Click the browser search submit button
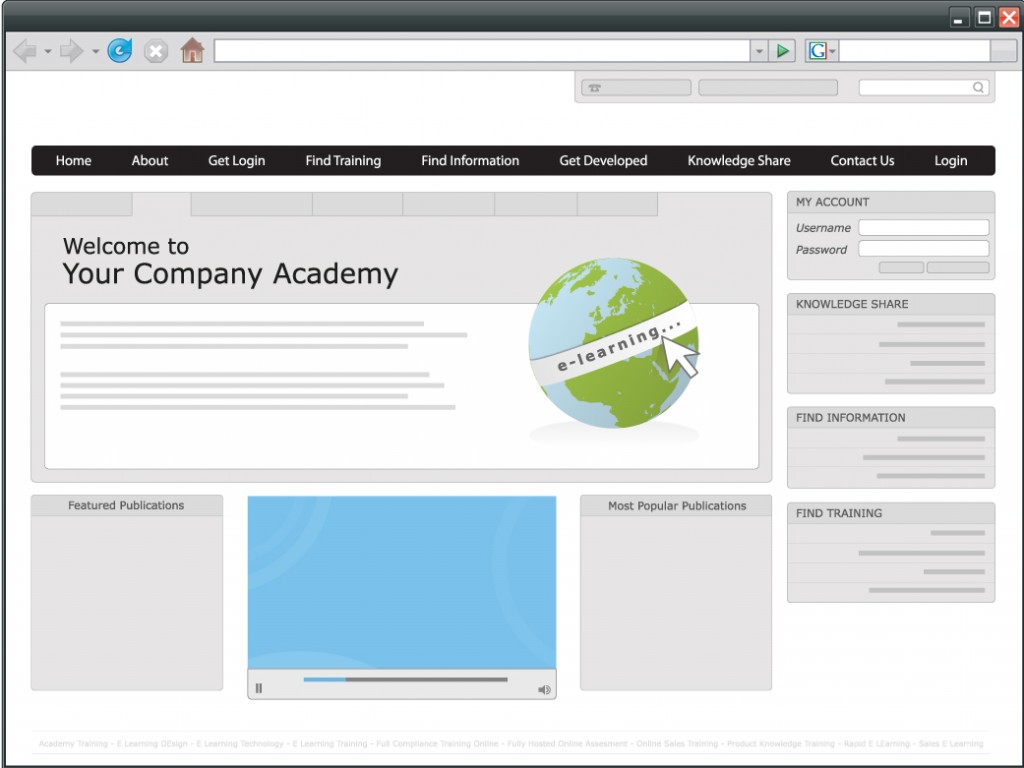Viewport: 1024px width, 768px height. (1003, 50)
